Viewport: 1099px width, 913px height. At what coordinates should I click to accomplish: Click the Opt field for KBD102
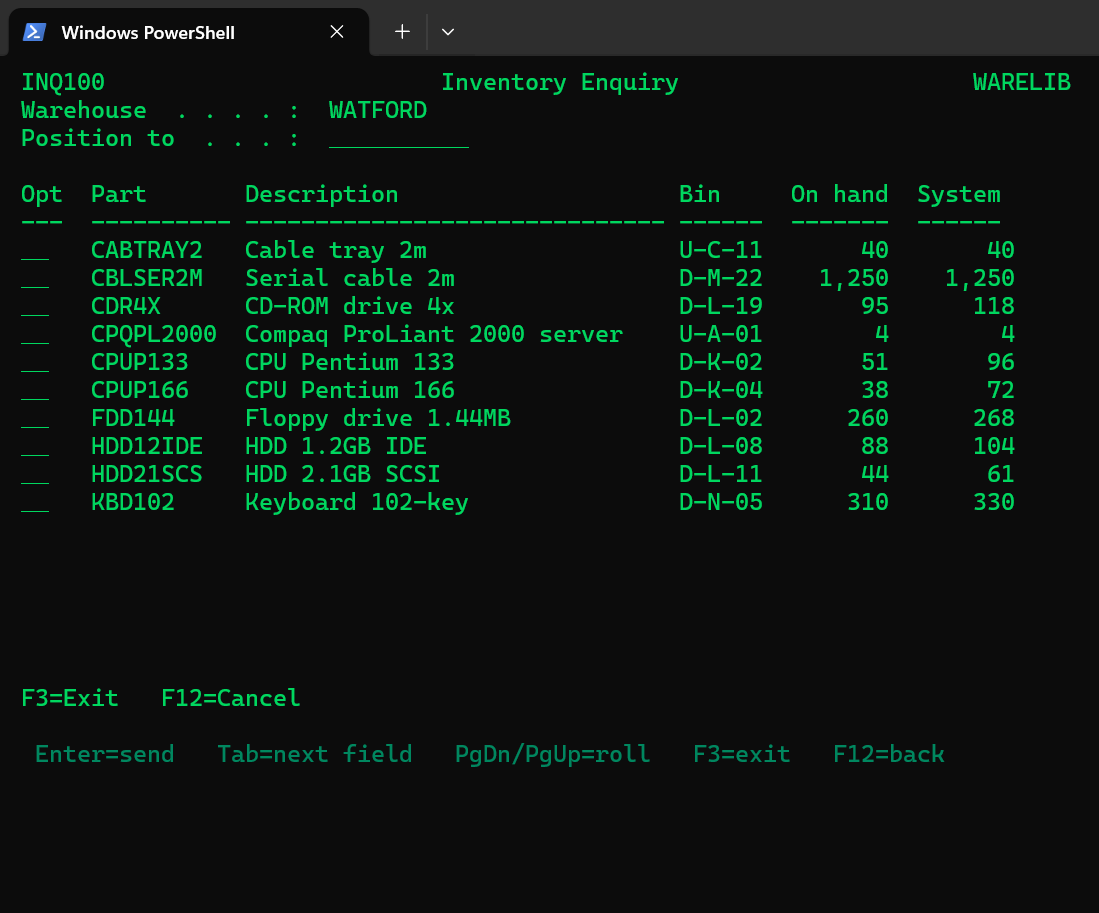35,502
